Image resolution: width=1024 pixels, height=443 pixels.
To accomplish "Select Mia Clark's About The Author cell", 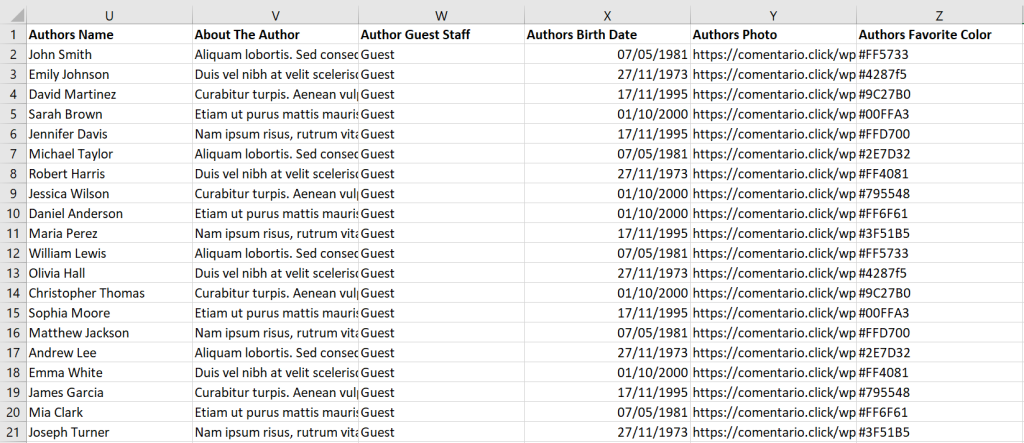I will pos(275,412).
